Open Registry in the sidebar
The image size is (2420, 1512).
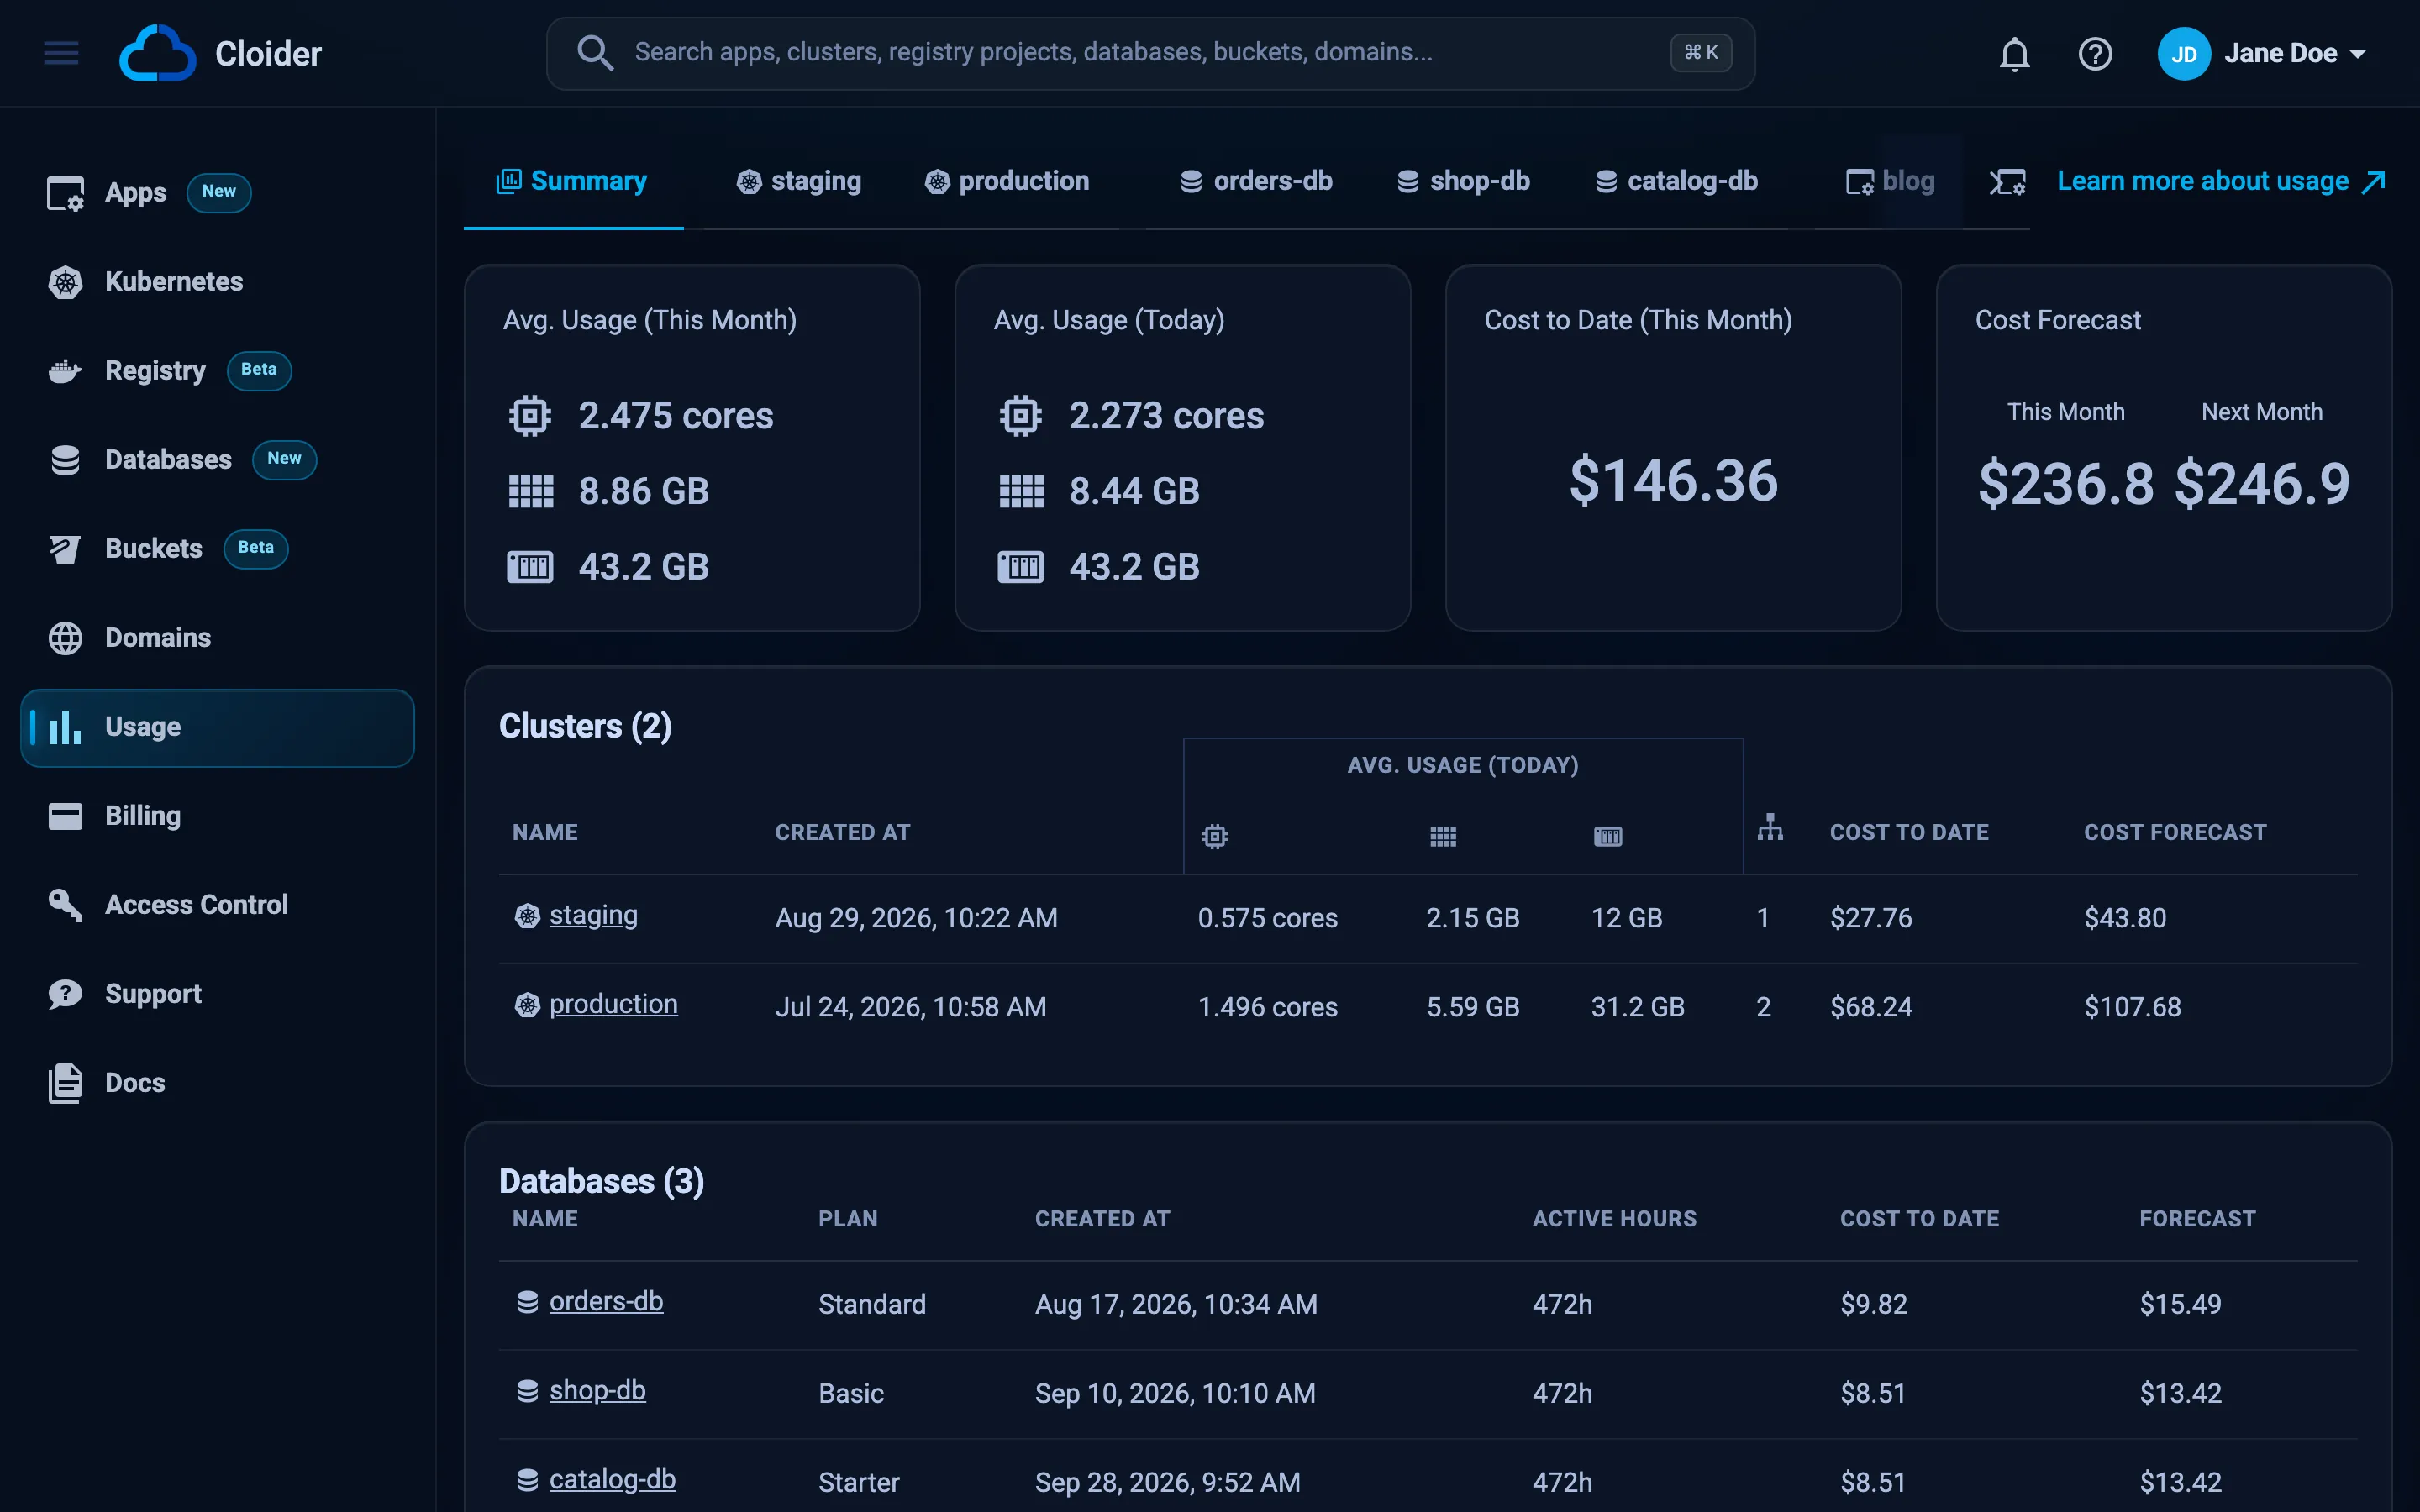click(x=217, y=371)
